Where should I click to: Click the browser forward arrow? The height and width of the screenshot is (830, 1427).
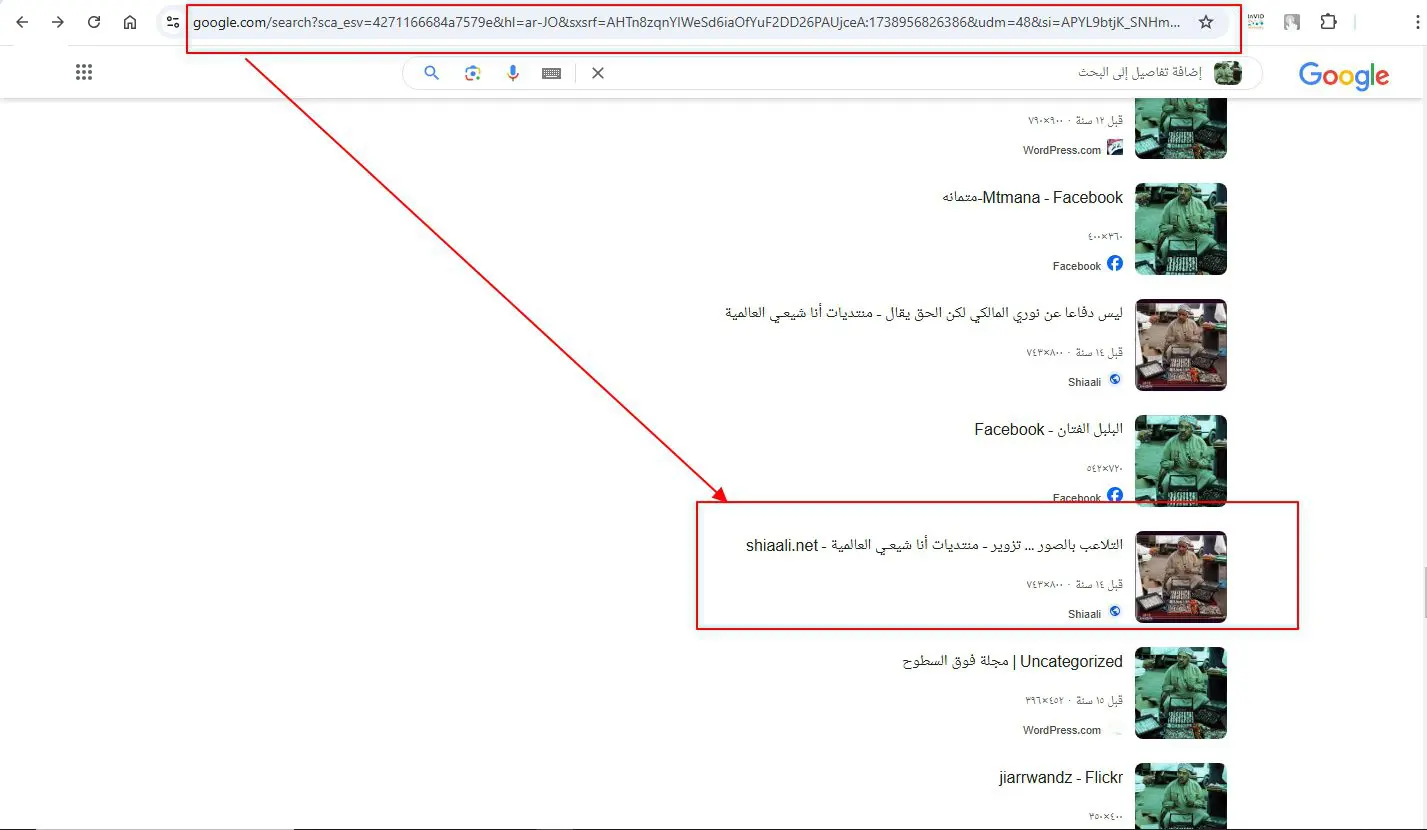click(x=58, y=22)
